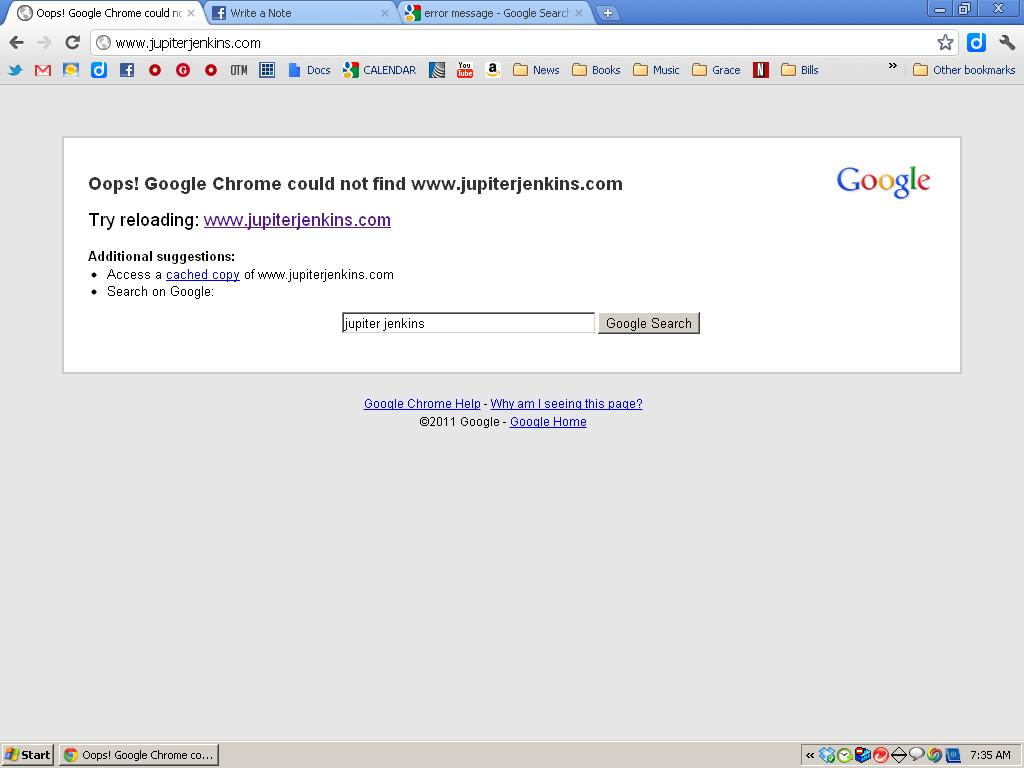Switch to the Write a Note tab

click(298, 13)
